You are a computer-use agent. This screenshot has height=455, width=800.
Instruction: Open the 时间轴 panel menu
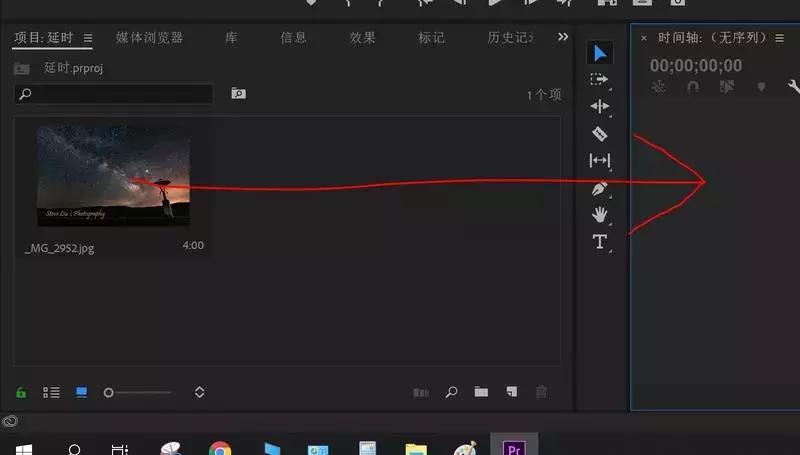[x=780, y=38]
